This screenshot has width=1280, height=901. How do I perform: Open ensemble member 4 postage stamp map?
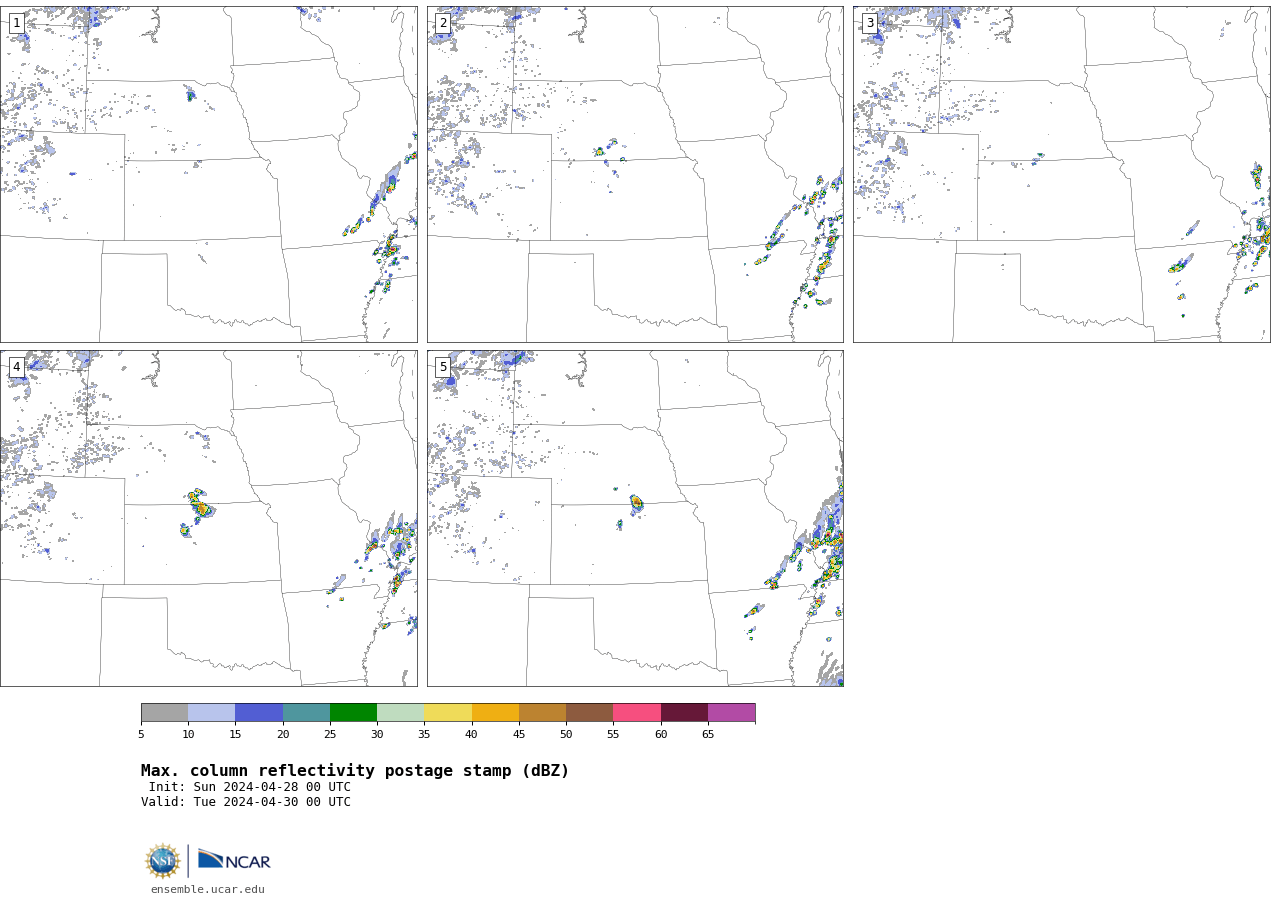(x=208, y=518)
